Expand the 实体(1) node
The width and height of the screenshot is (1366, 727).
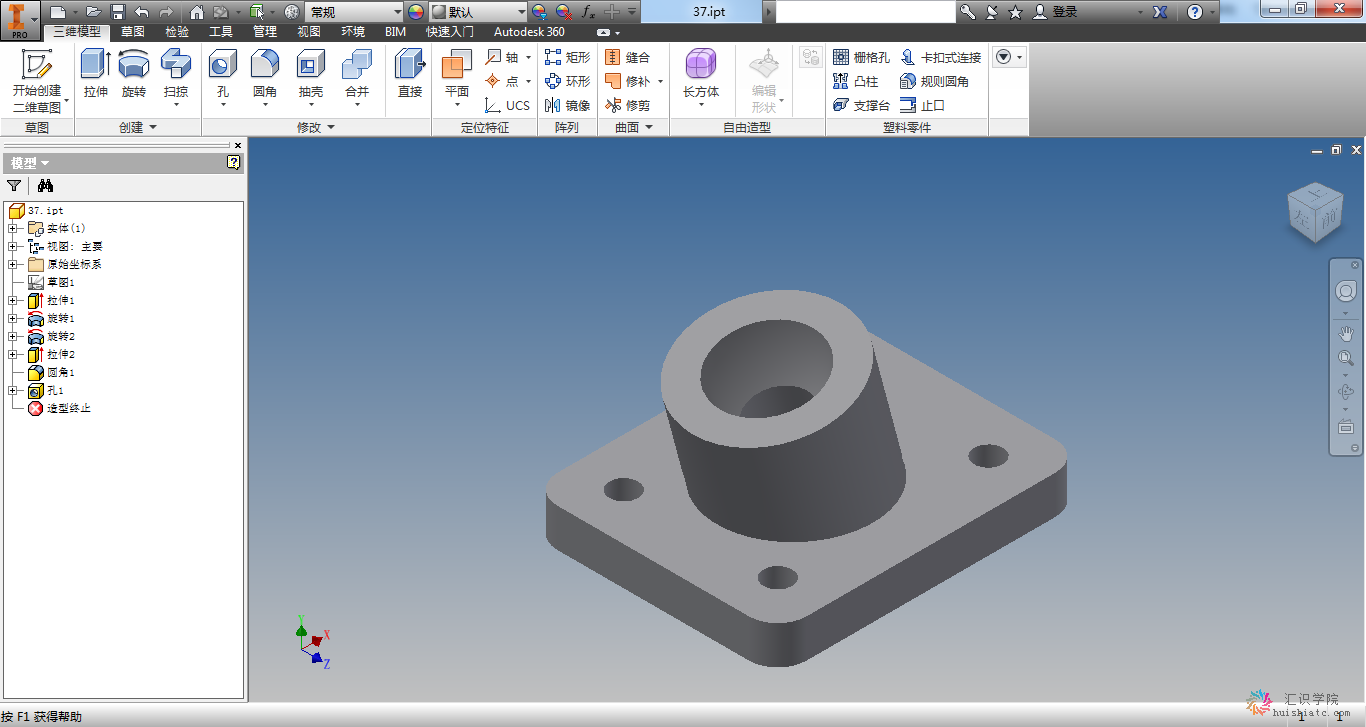click(12, 228)
